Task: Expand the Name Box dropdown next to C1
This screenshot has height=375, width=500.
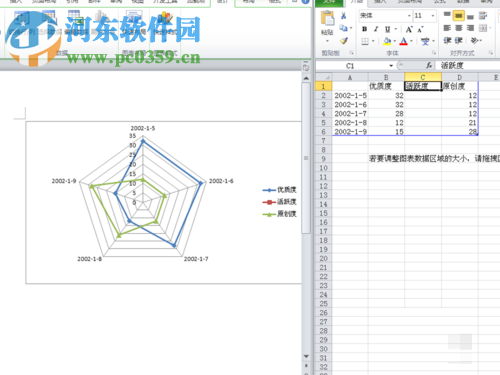Action: point(391,66)
